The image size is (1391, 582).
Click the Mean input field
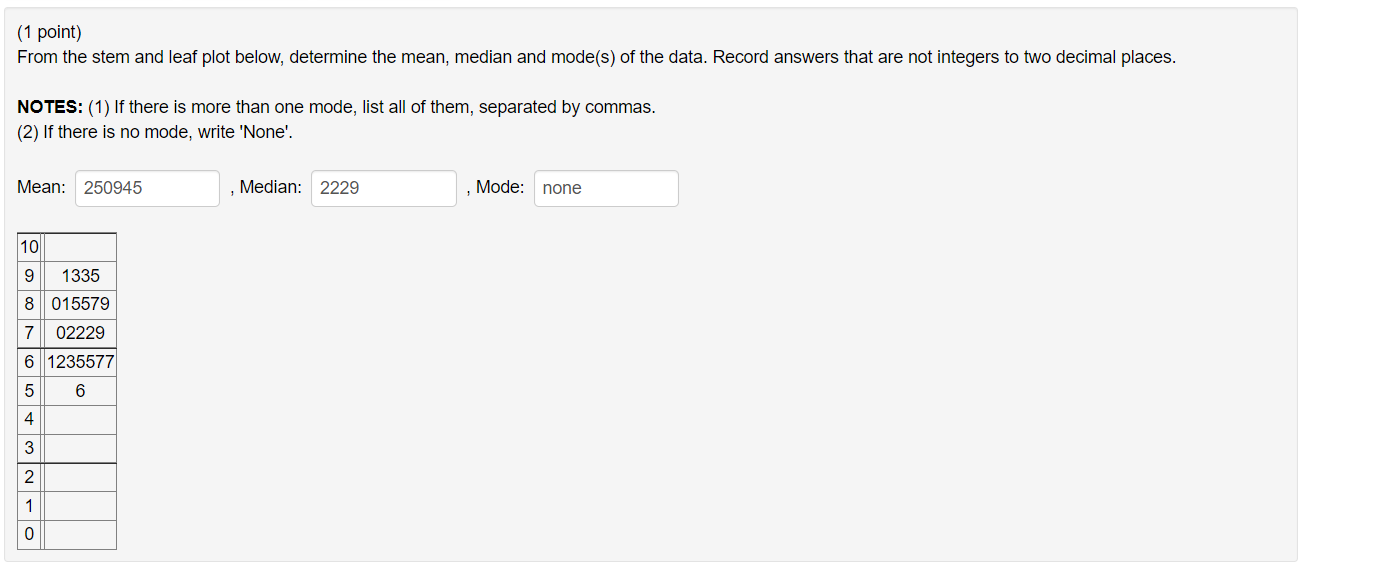tap(146, 188)
